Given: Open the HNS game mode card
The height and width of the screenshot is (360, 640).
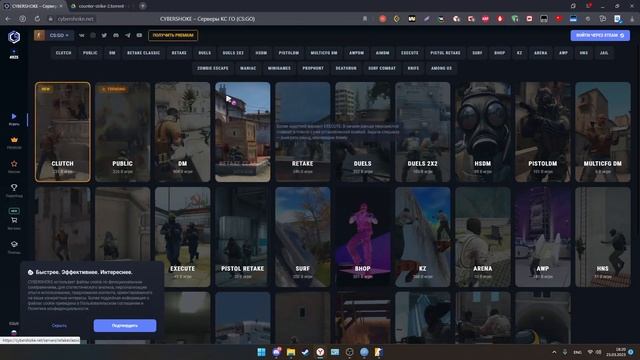Looking at the screenshot, I should point(602,237).
